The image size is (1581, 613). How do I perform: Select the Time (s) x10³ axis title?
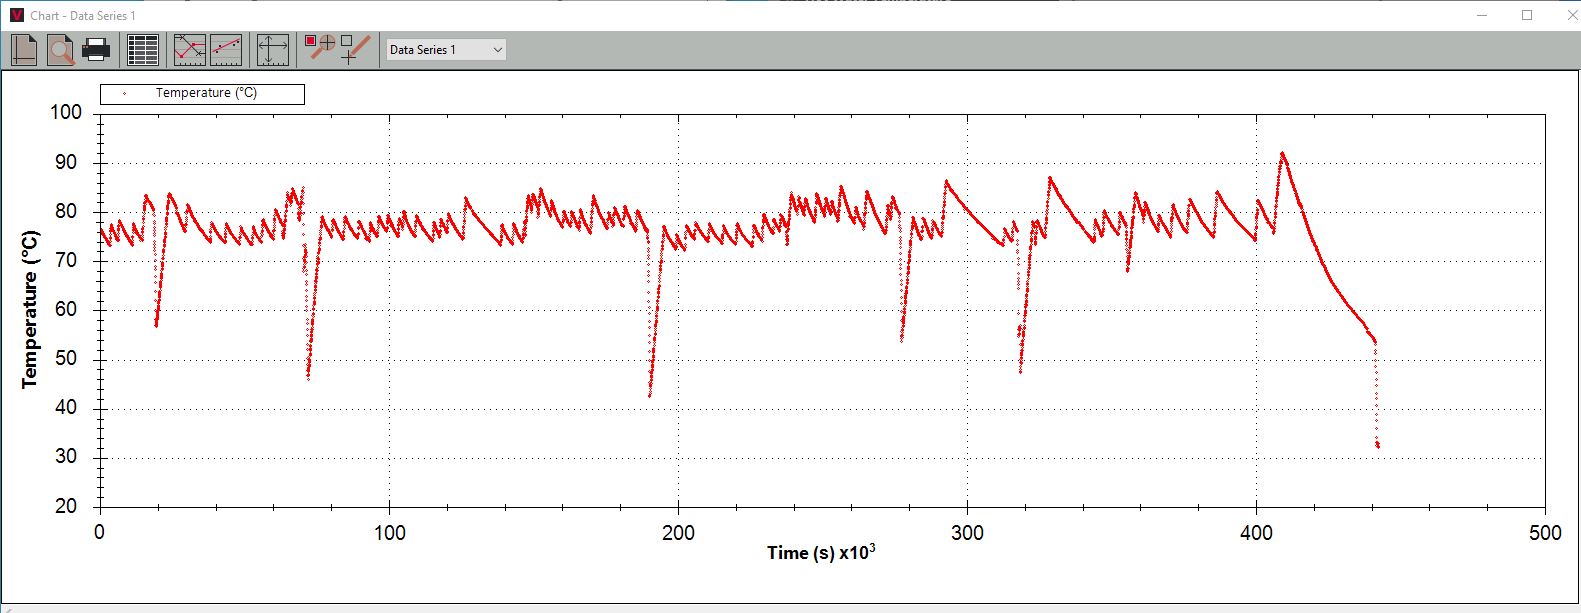[820, 552]
